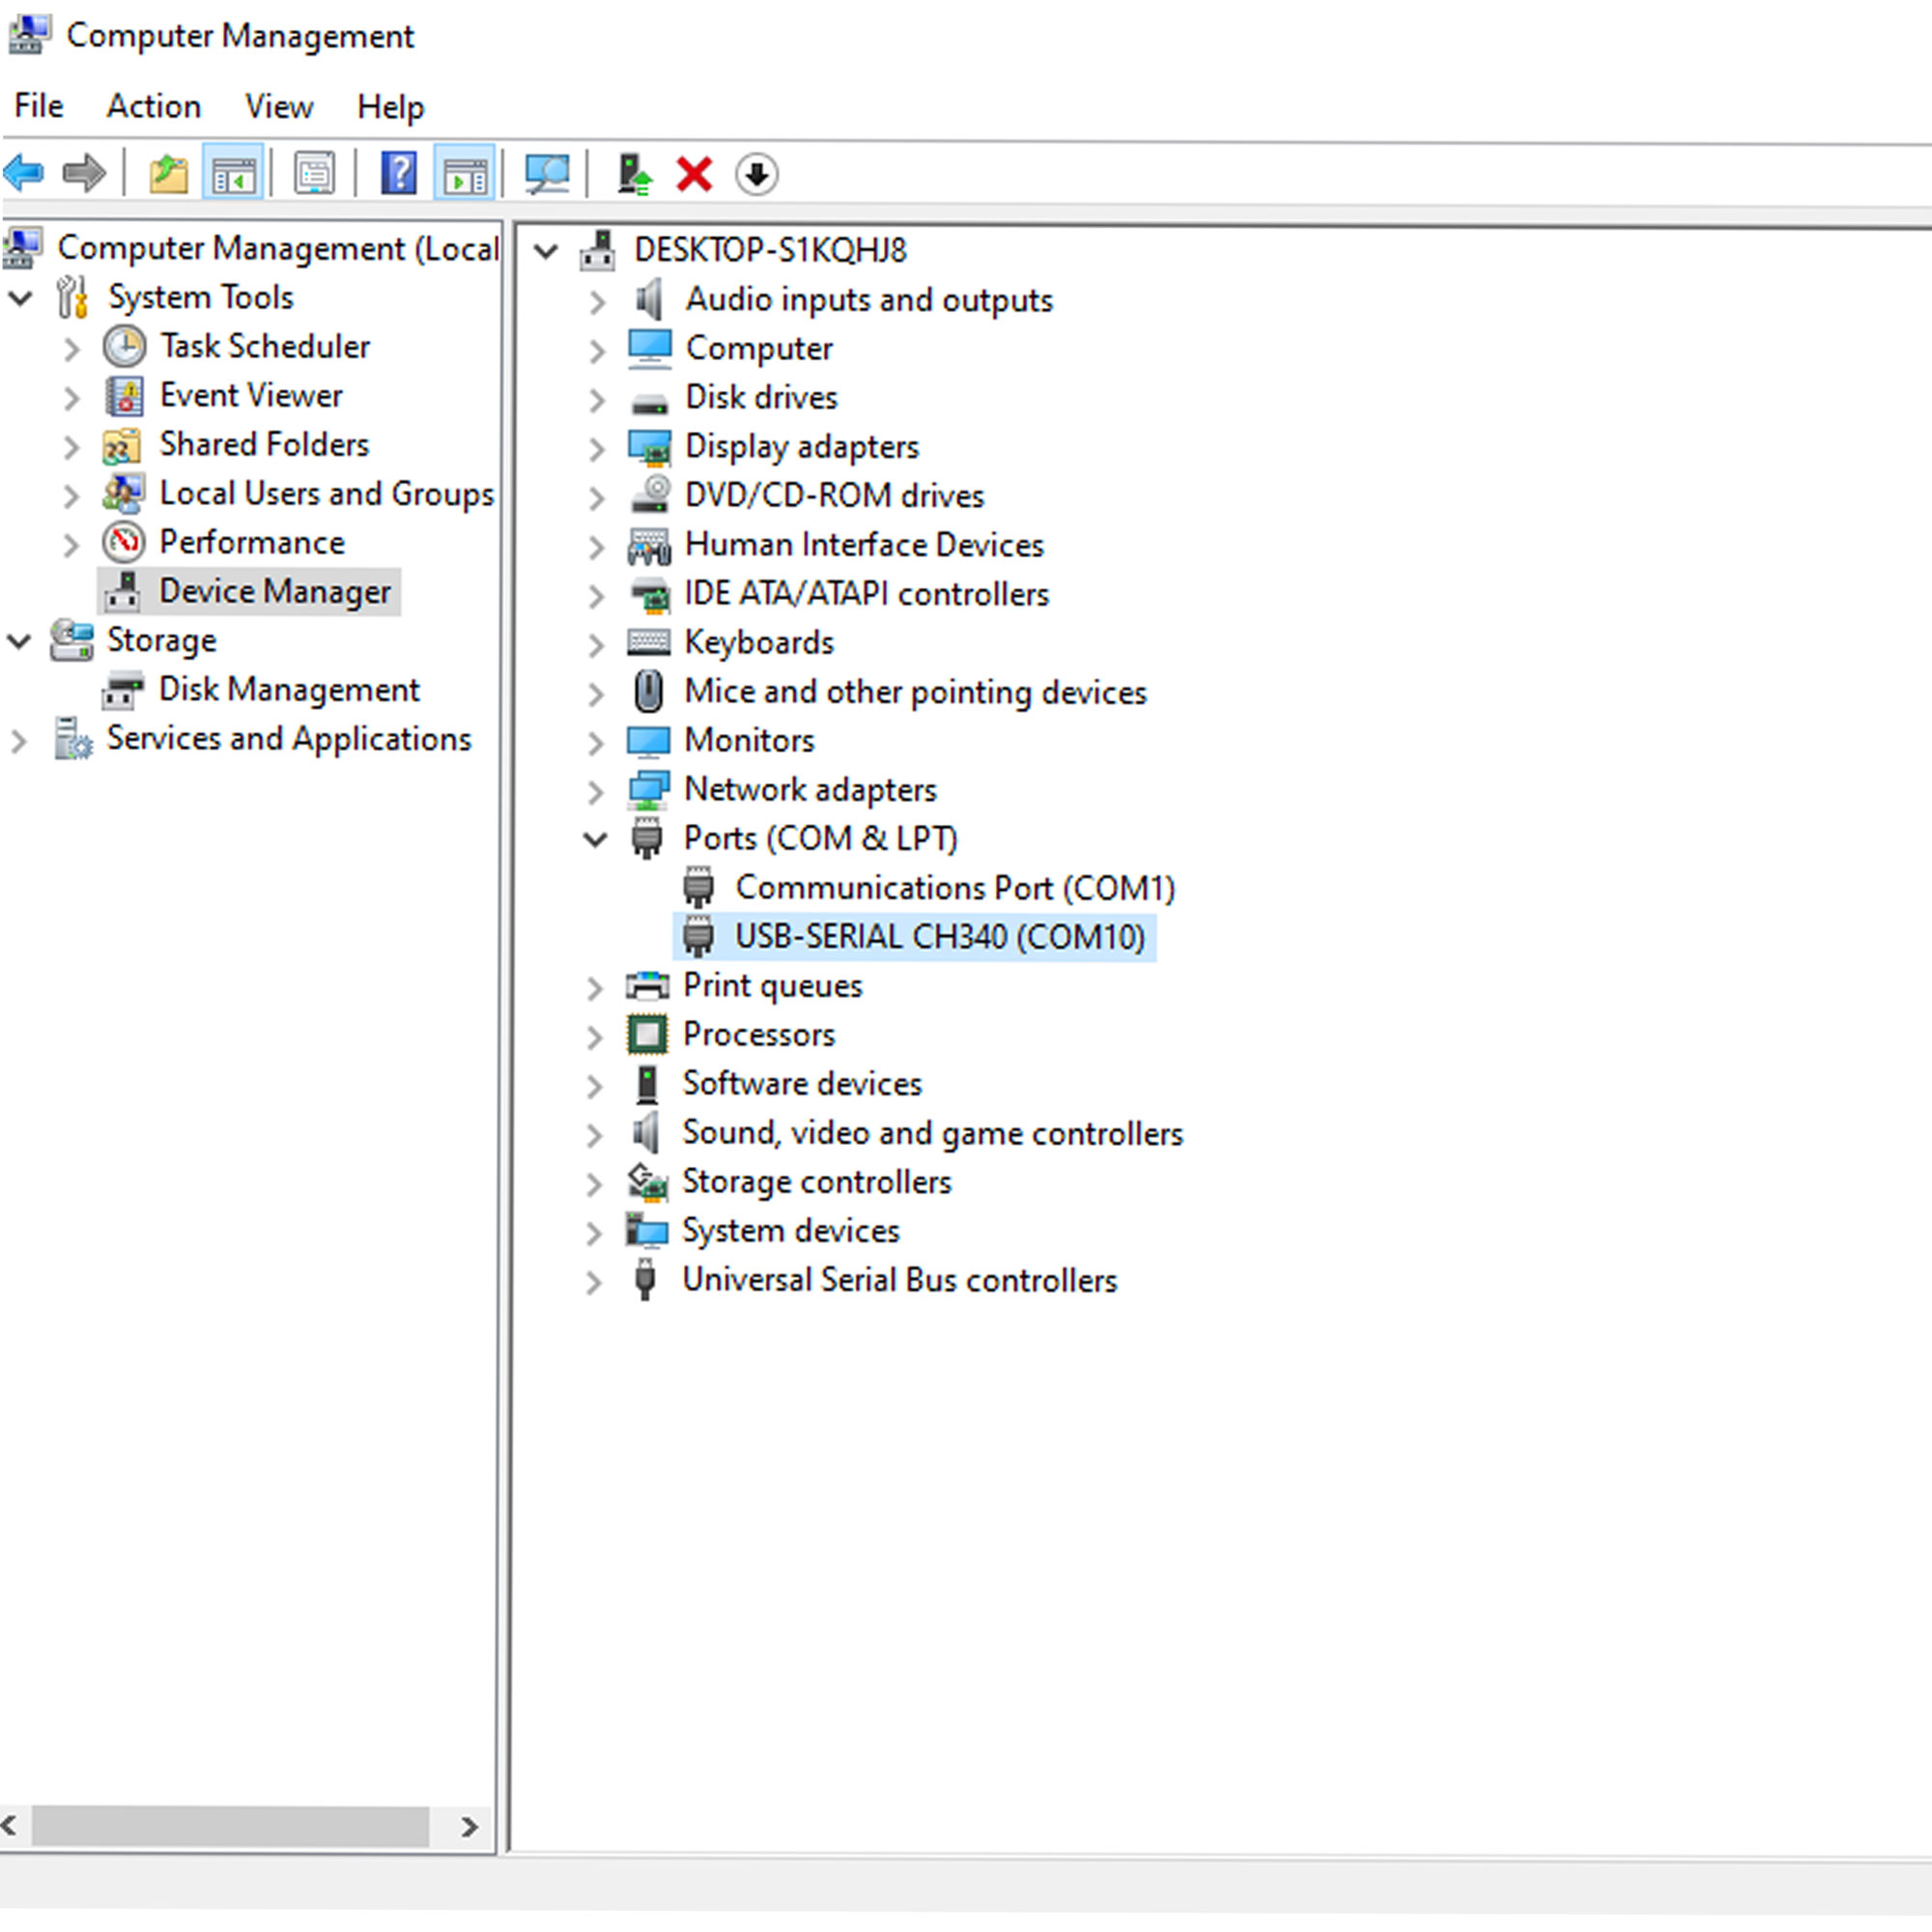Click the Properties toolbar icon
This screenshot has height=1932, width=1932.
pyautogui.click(x=315, y=174)
